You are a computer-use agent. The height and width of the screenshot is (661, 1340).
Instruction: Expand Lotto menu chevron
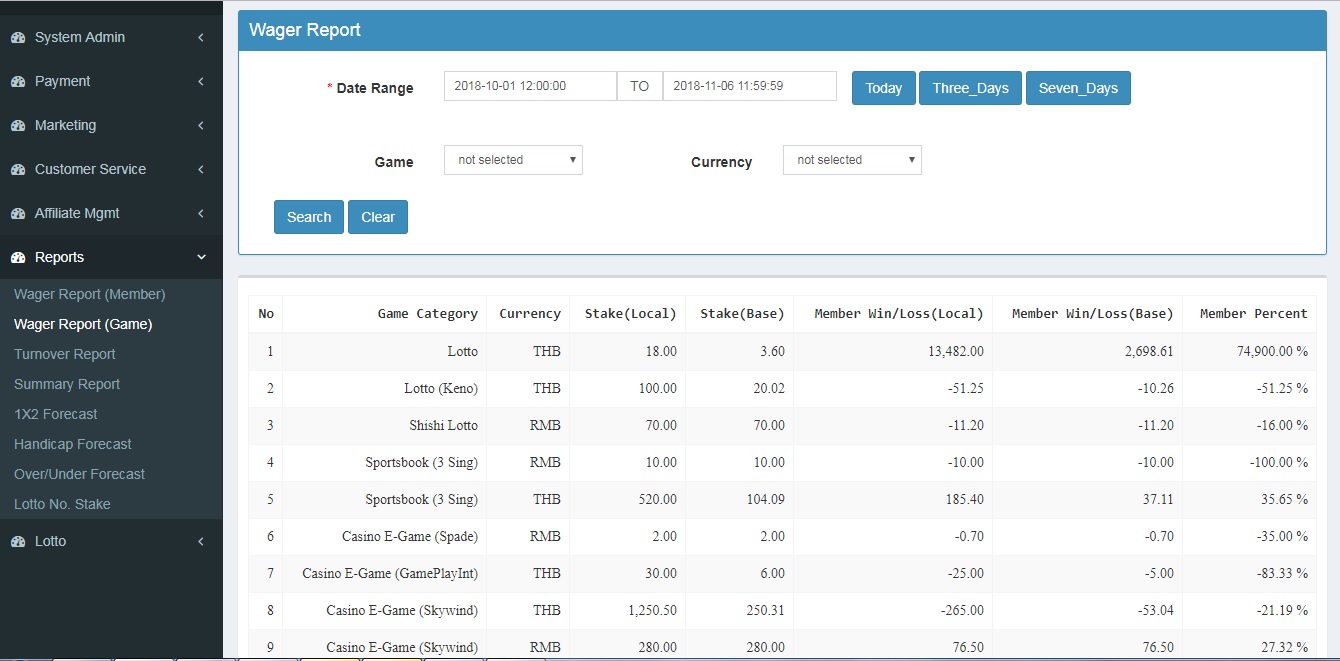pos(201,541)
